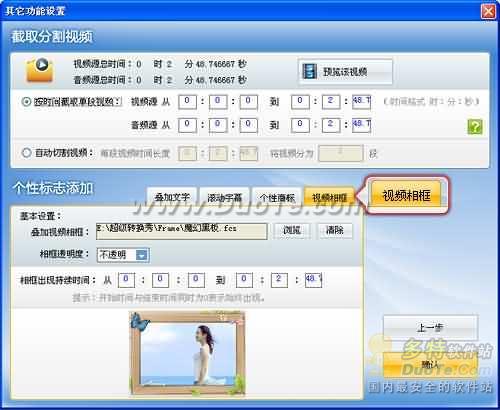Open the 相框透明度 dropdown
This screenshot has width=500, height=410.
click(x=123, y=255)
